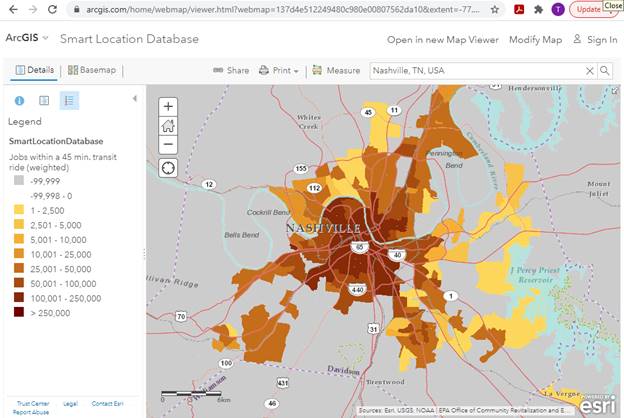Click the search magnifier icon
Viewport: 624px width, 418px height.
tap(604, 71)
